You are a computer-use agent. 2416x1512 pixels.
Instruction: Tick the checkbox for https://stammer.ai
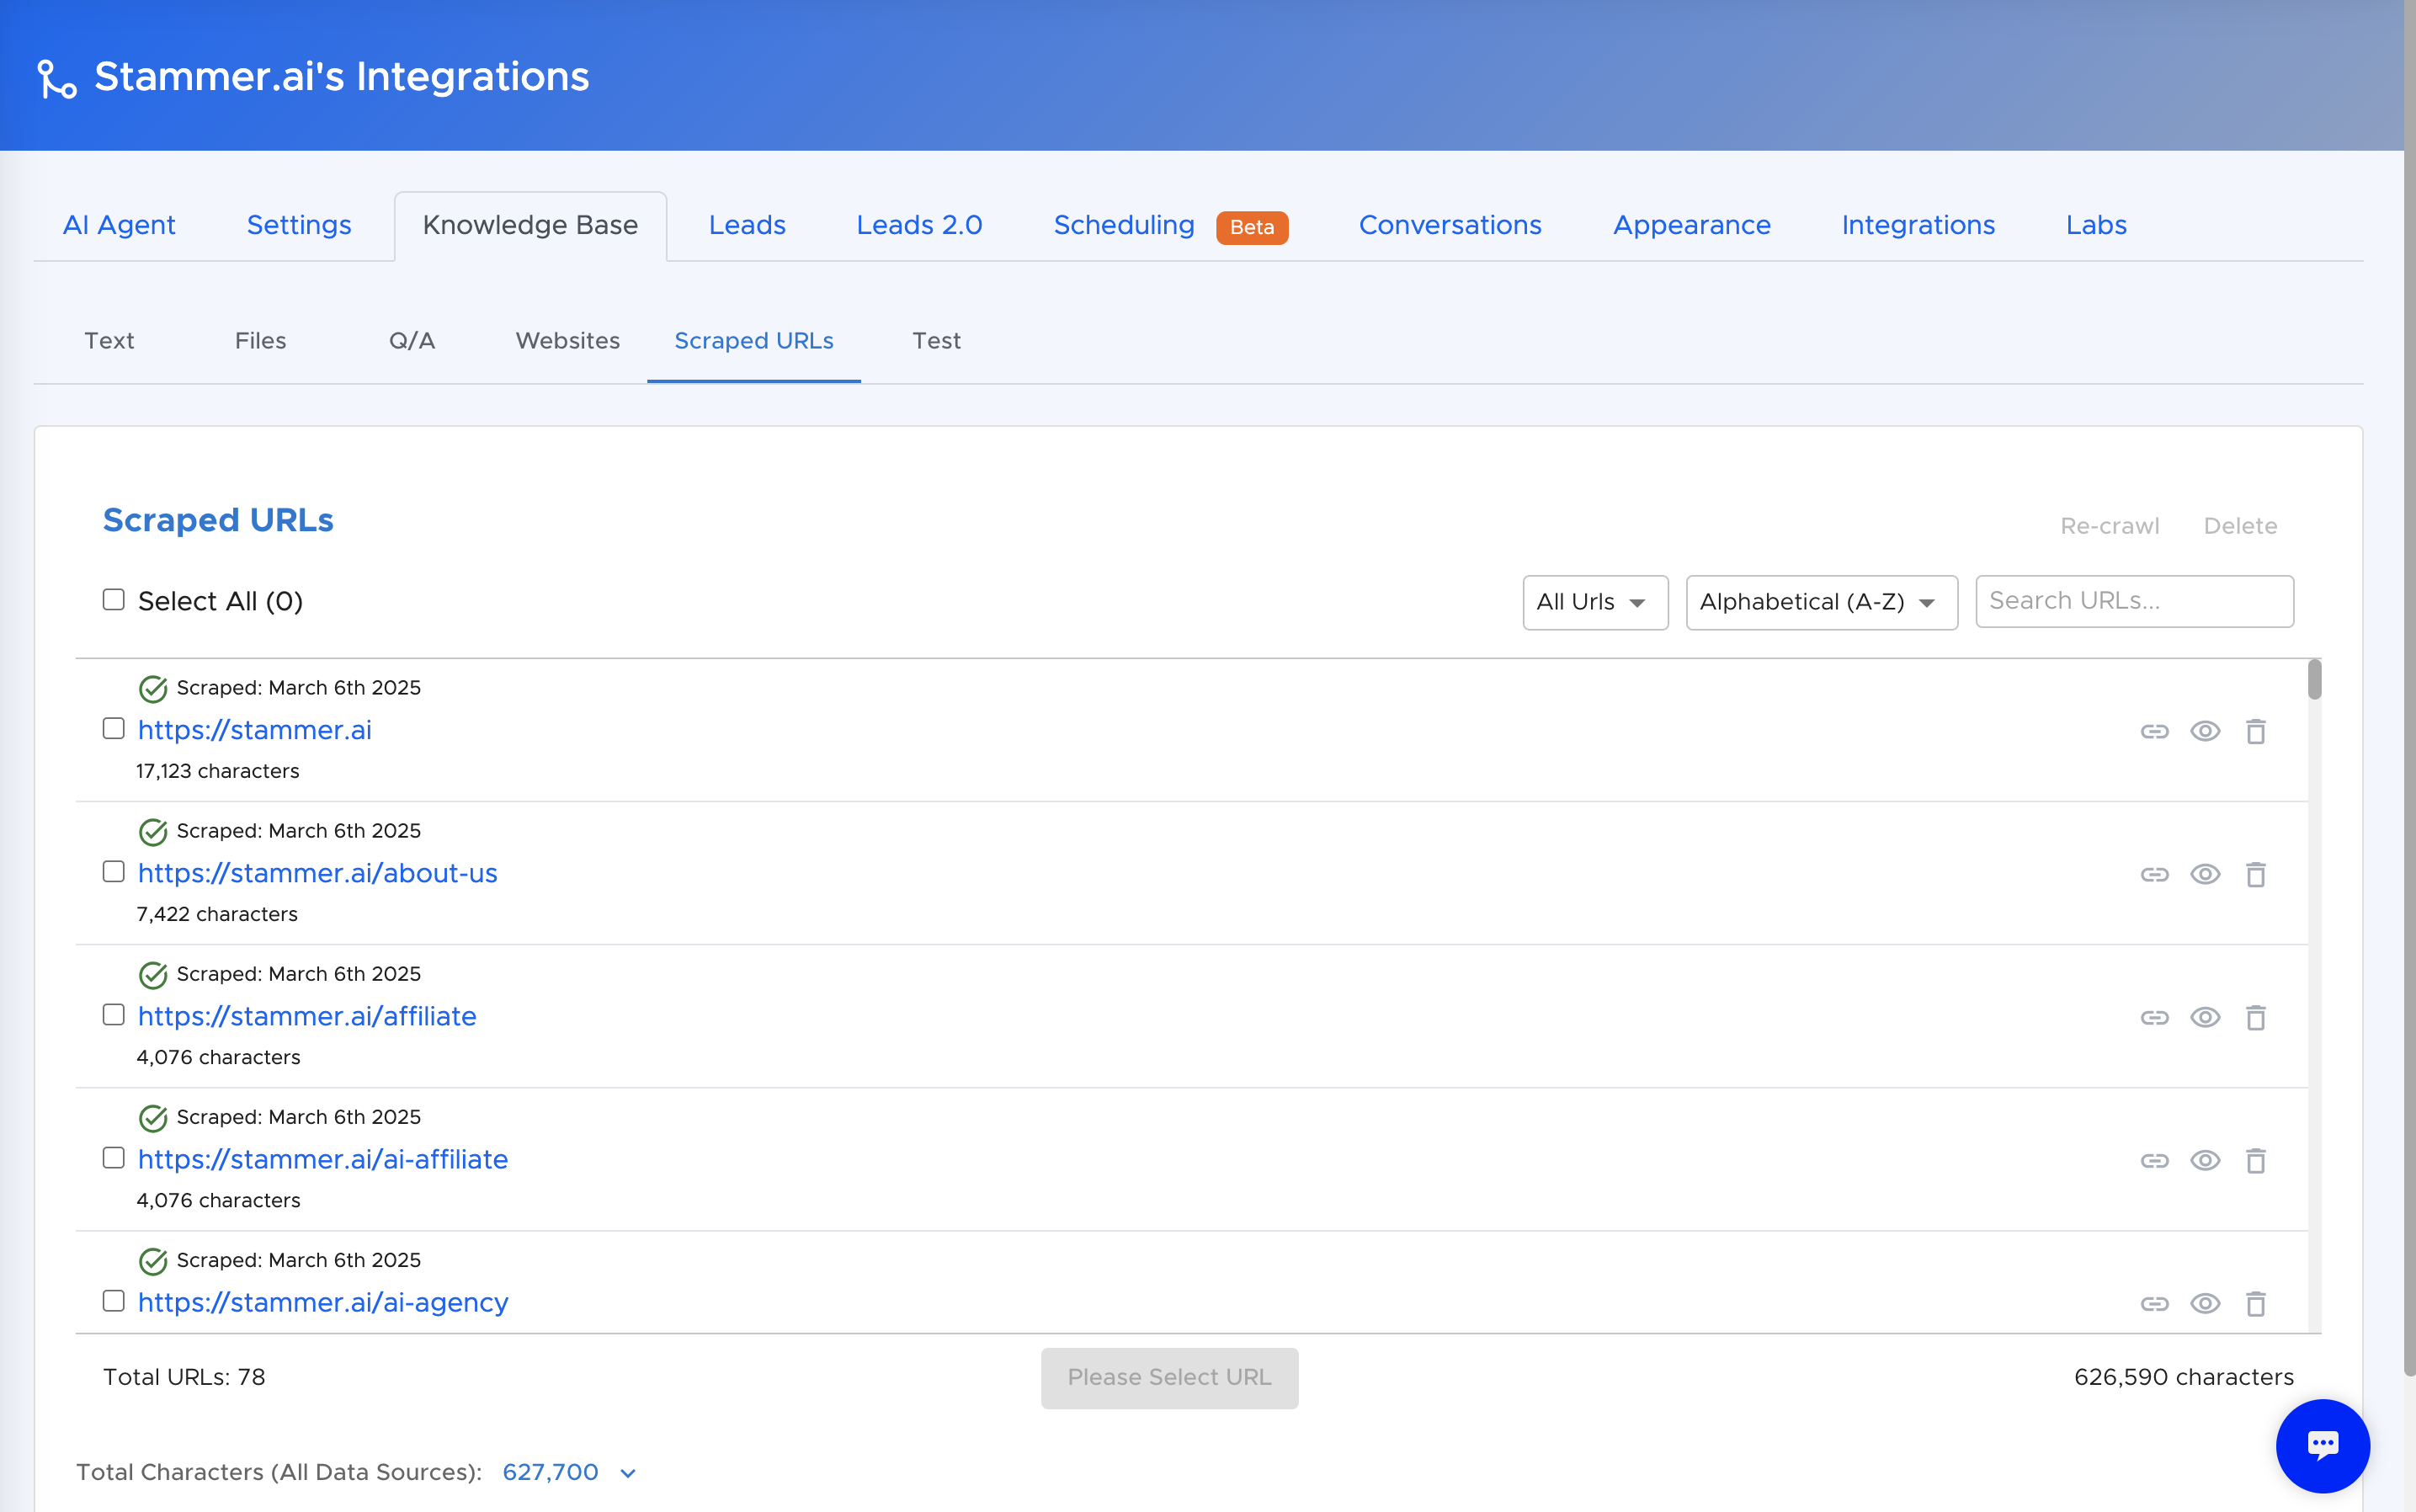[x=114, y=728]
